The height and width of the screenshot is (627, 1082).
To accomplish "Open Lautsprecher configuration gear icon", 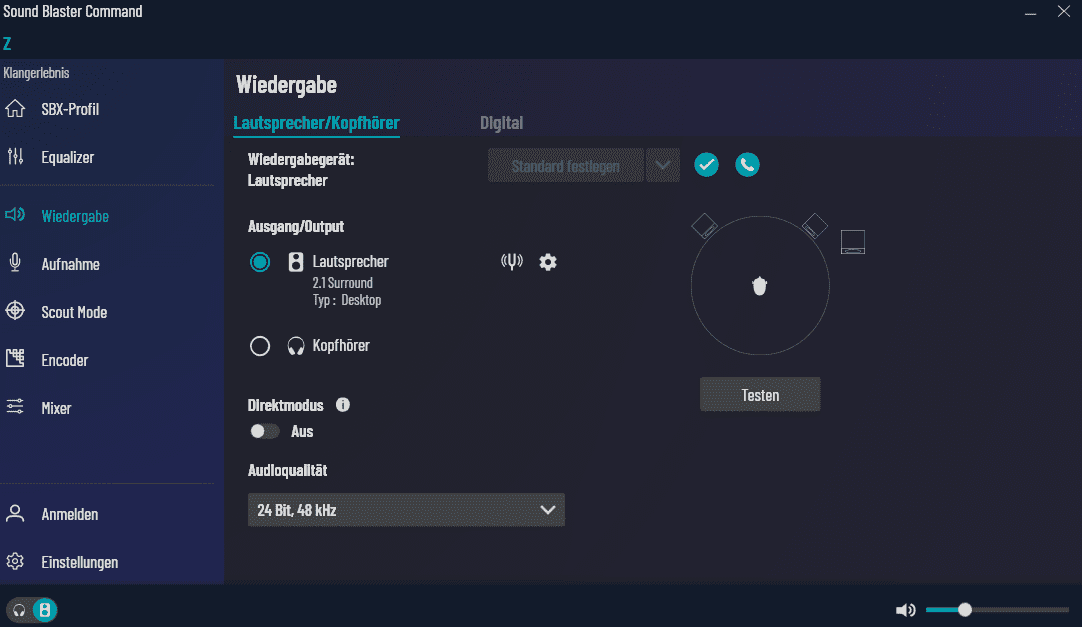I will (548, 262).
